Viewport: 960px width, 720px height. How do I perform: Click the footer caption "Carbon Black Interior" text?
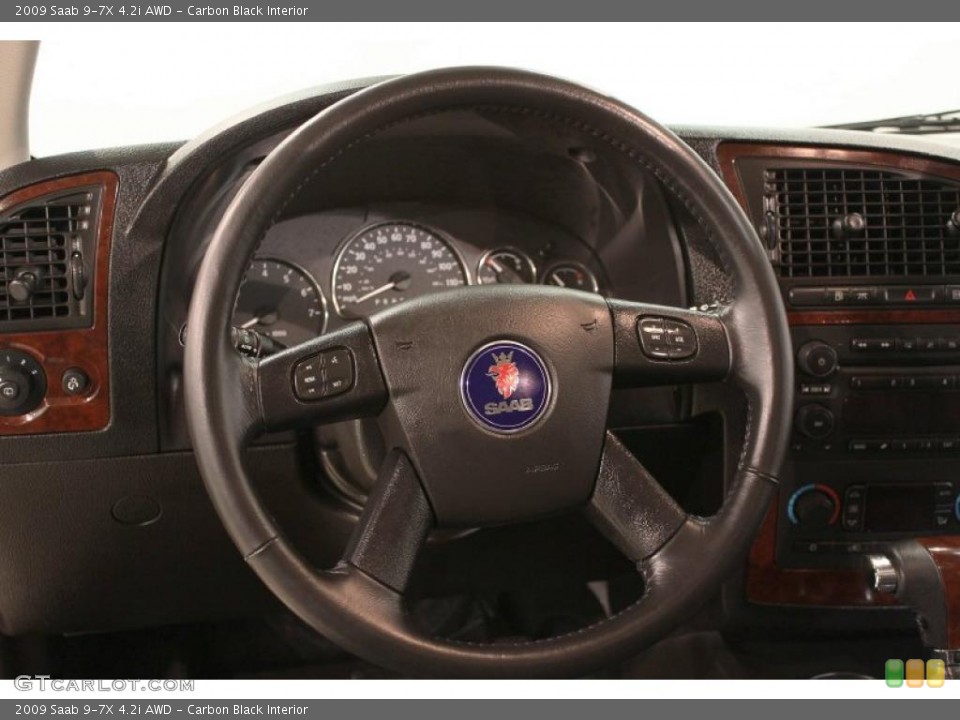point(247,710)
